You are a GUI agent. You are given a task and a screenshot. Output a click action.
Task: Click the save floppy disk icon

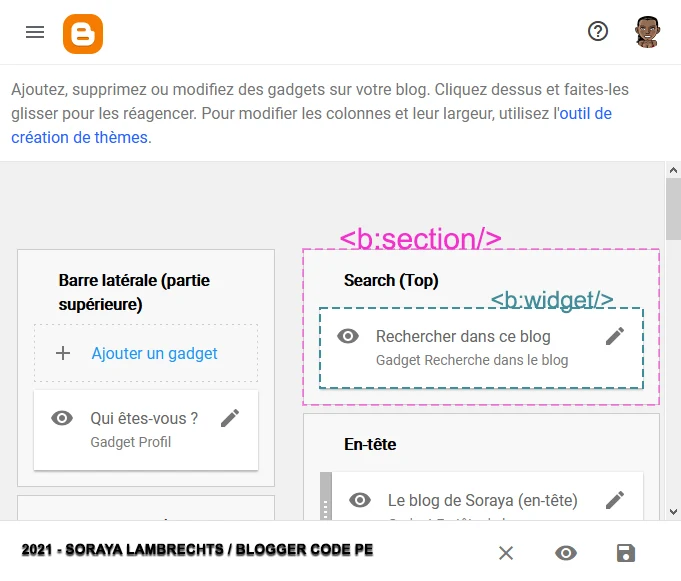(x=626, y=553)
